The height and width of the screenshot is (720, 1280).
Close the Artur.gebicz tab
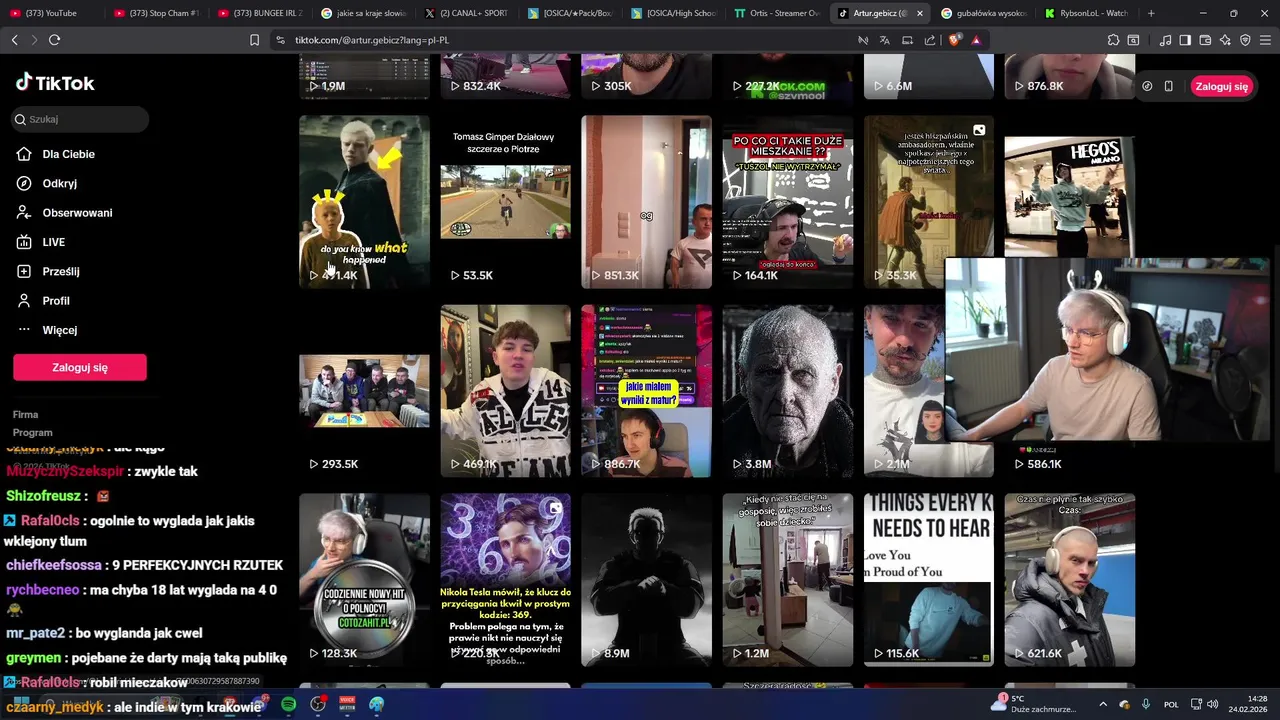coord(920,13)
